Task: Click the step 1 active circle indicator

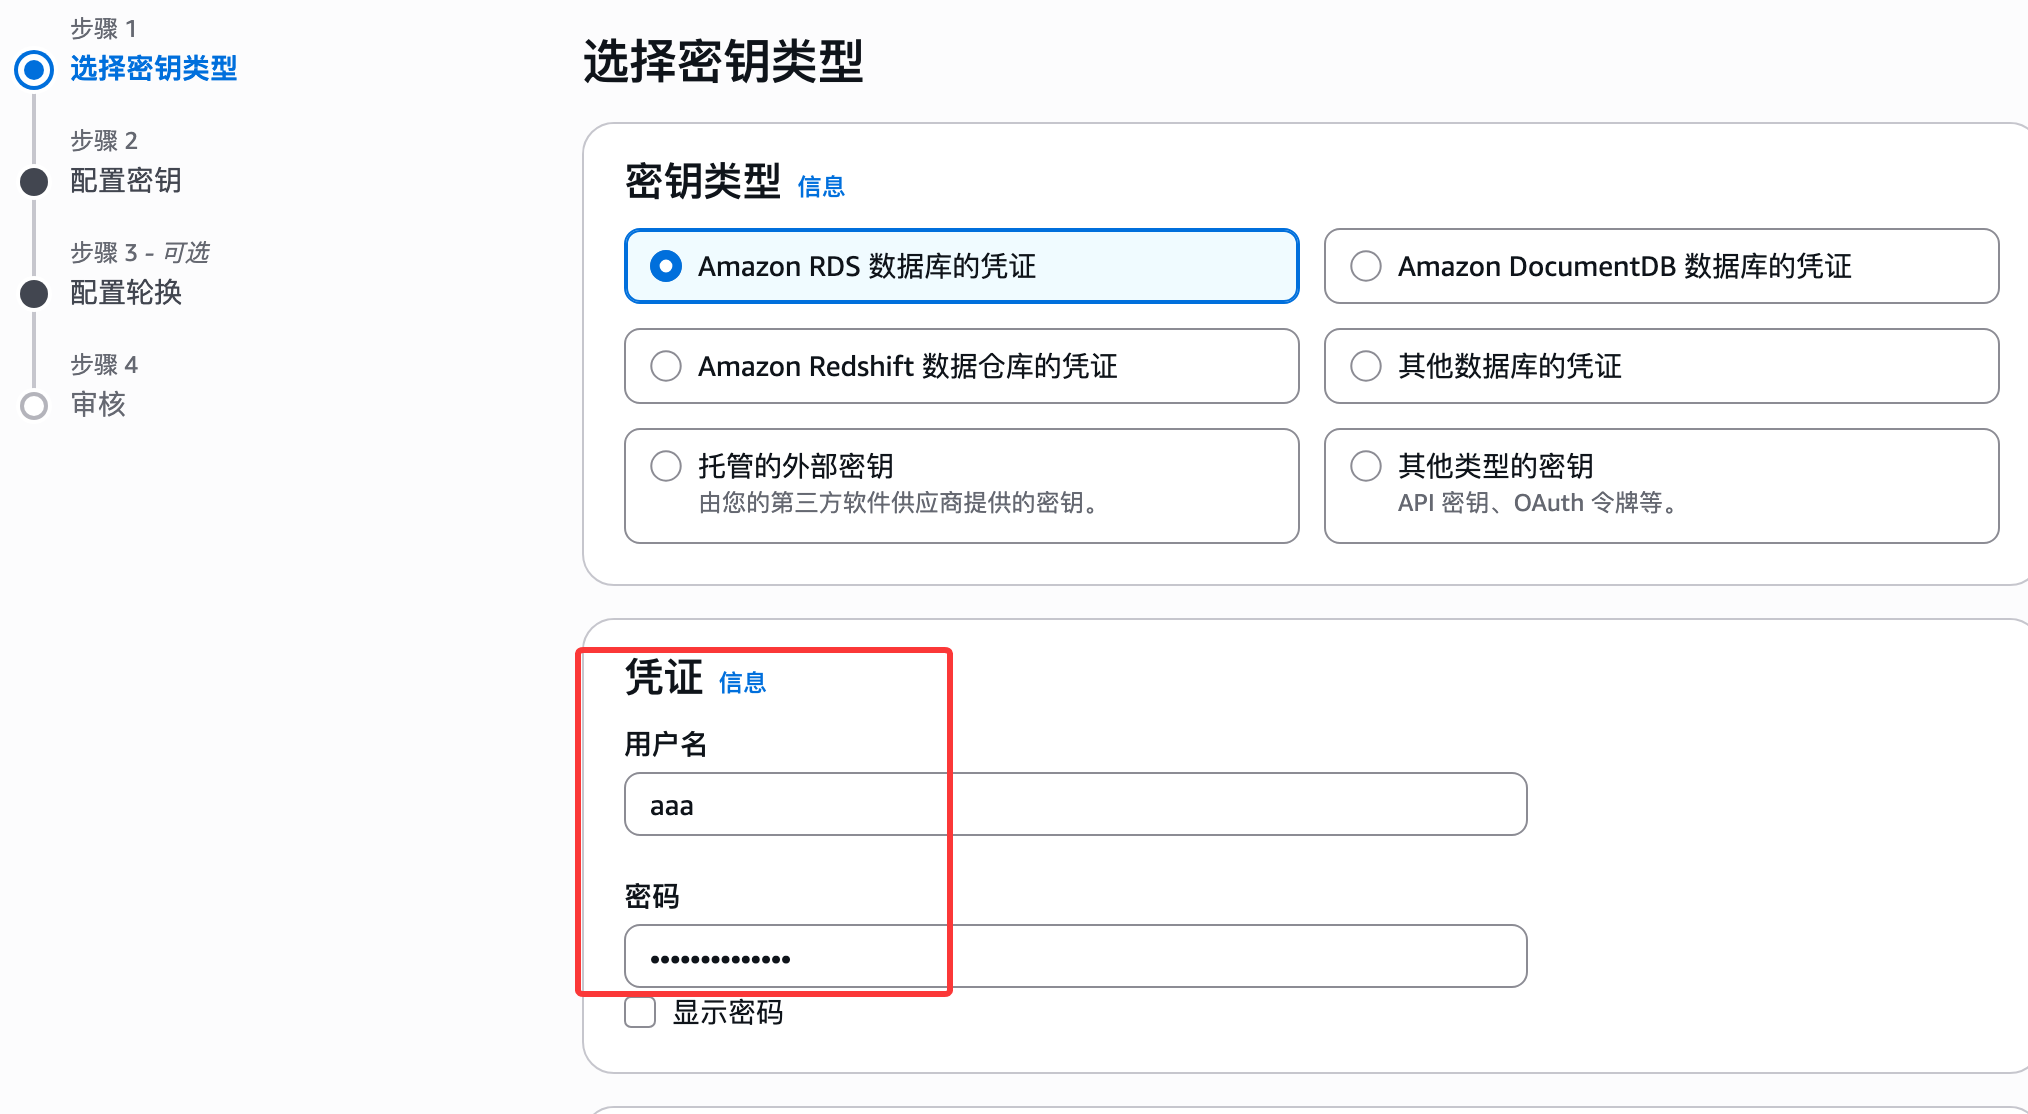Action: click(34, 69)
